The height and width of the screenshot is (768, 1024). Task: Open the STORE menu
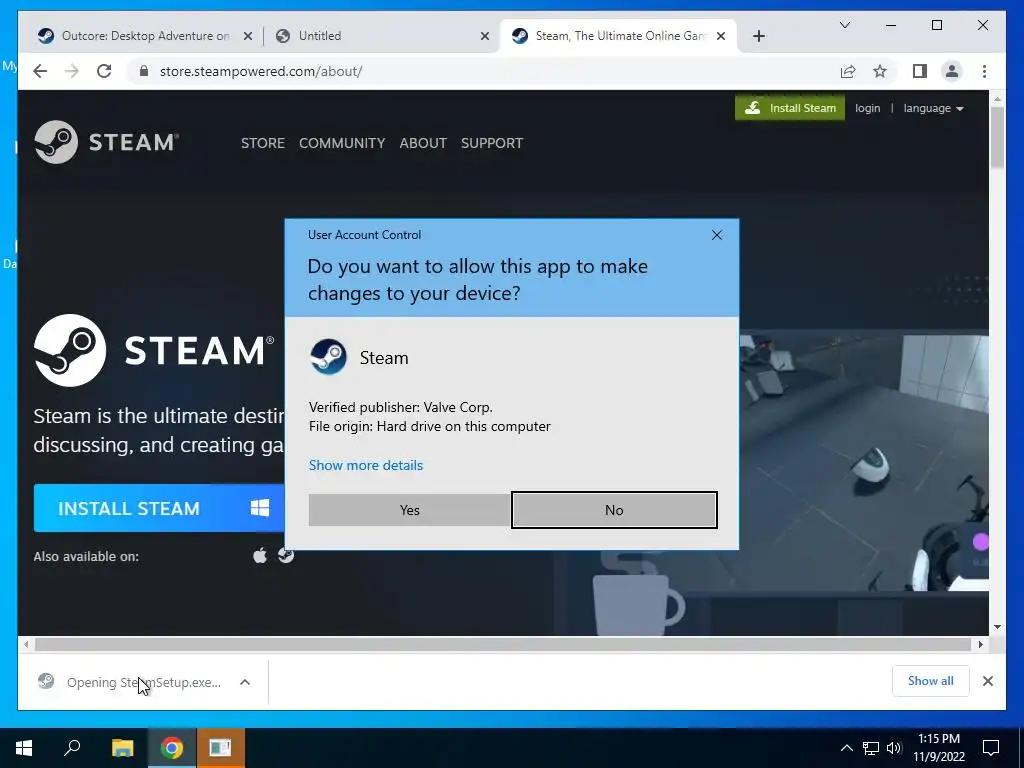pos(263,143)
